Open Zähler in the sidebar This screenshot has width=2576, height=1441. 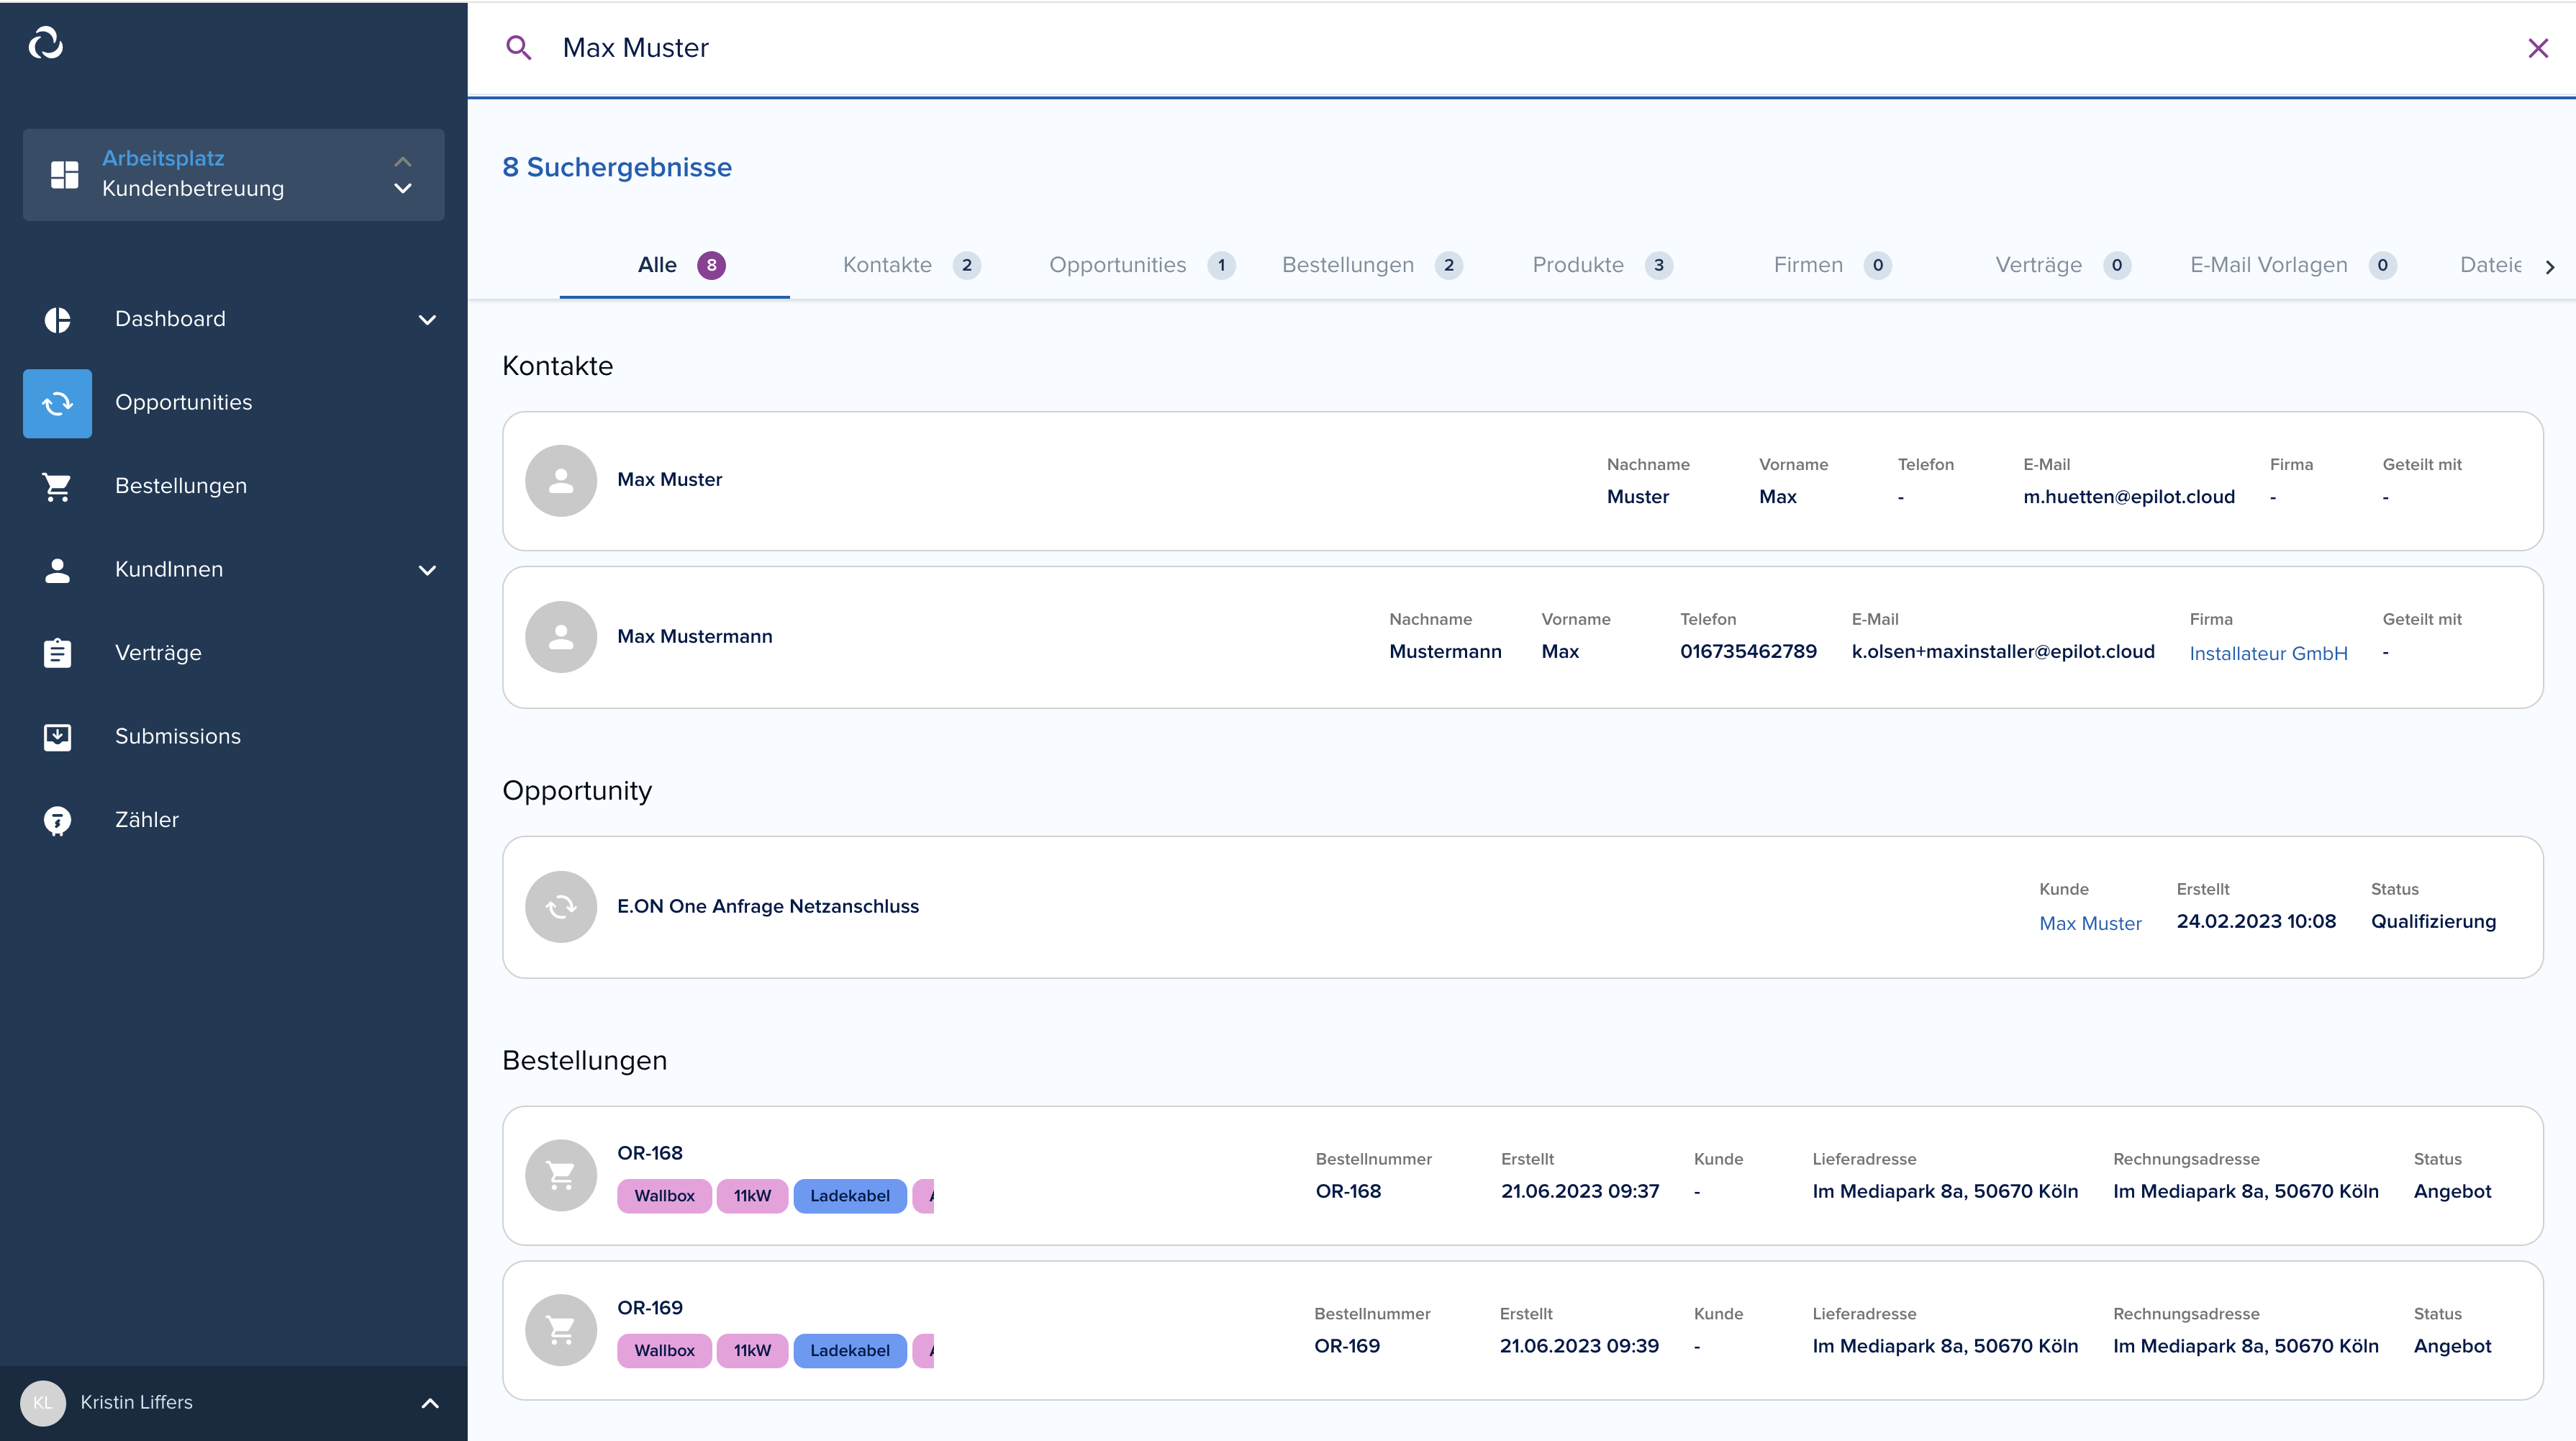[x=147, y=820]
